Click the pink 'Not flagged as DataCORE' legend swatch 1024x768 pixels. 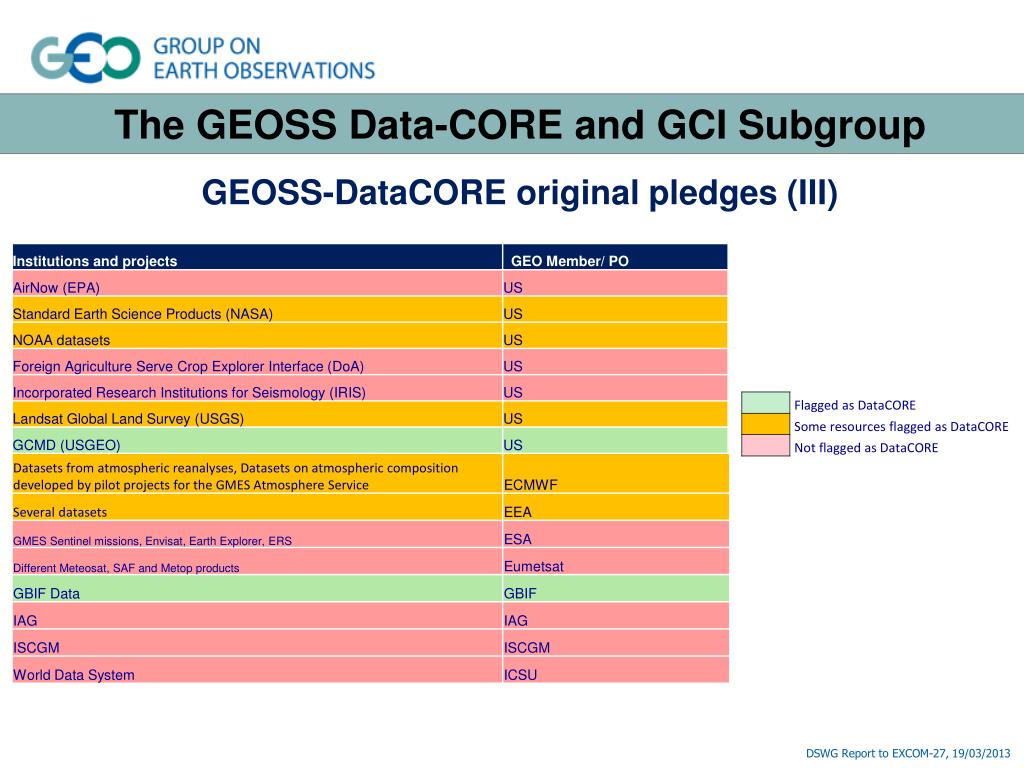(x=765, y=445)
